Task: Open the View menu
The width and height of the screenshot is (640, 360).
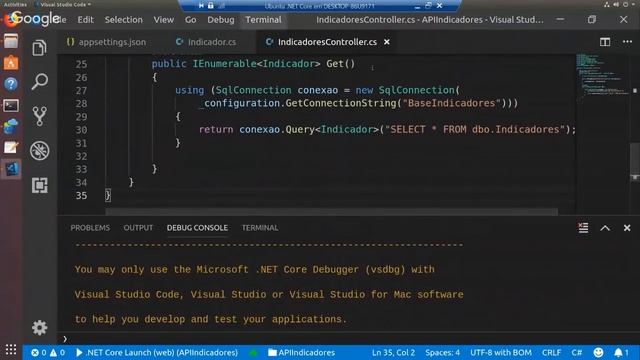Action: pos(164,20)
